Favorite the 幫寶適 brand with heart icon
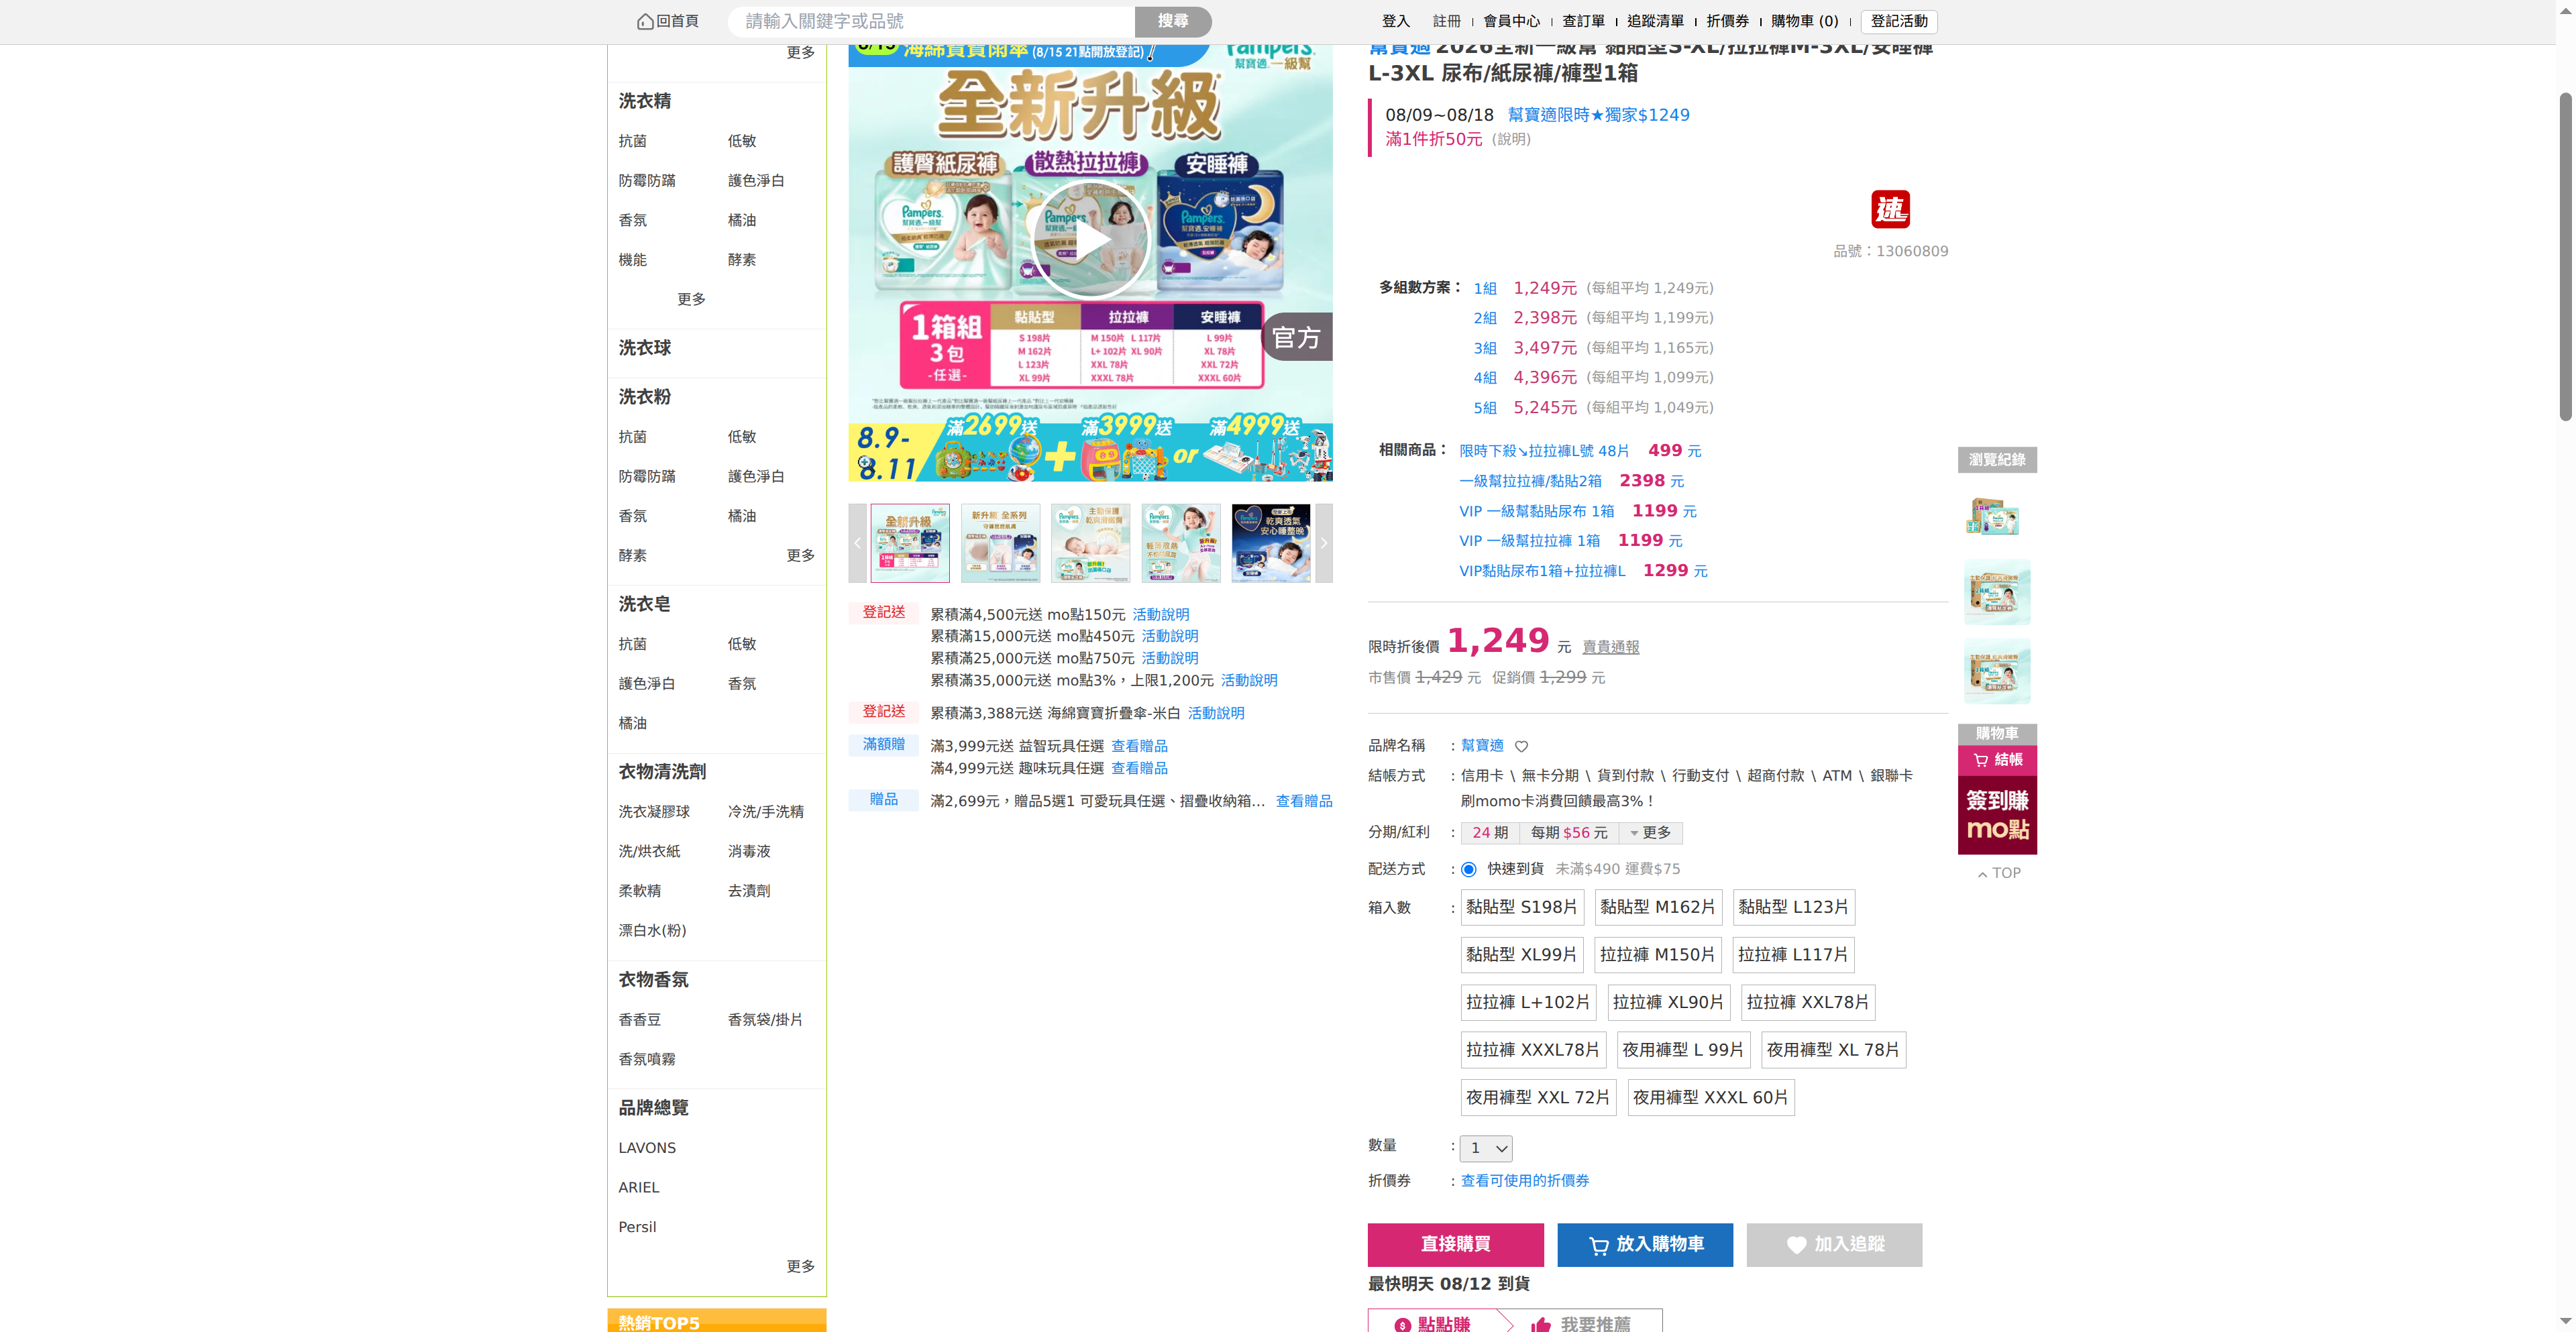 pyautogui.click(x=1521, y=746)
